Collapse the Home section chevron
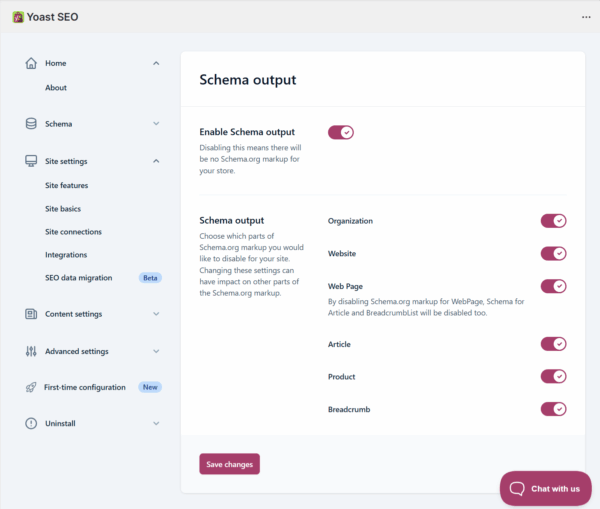Viewport: 600px width, 509px height. click(x=156, y=63)
